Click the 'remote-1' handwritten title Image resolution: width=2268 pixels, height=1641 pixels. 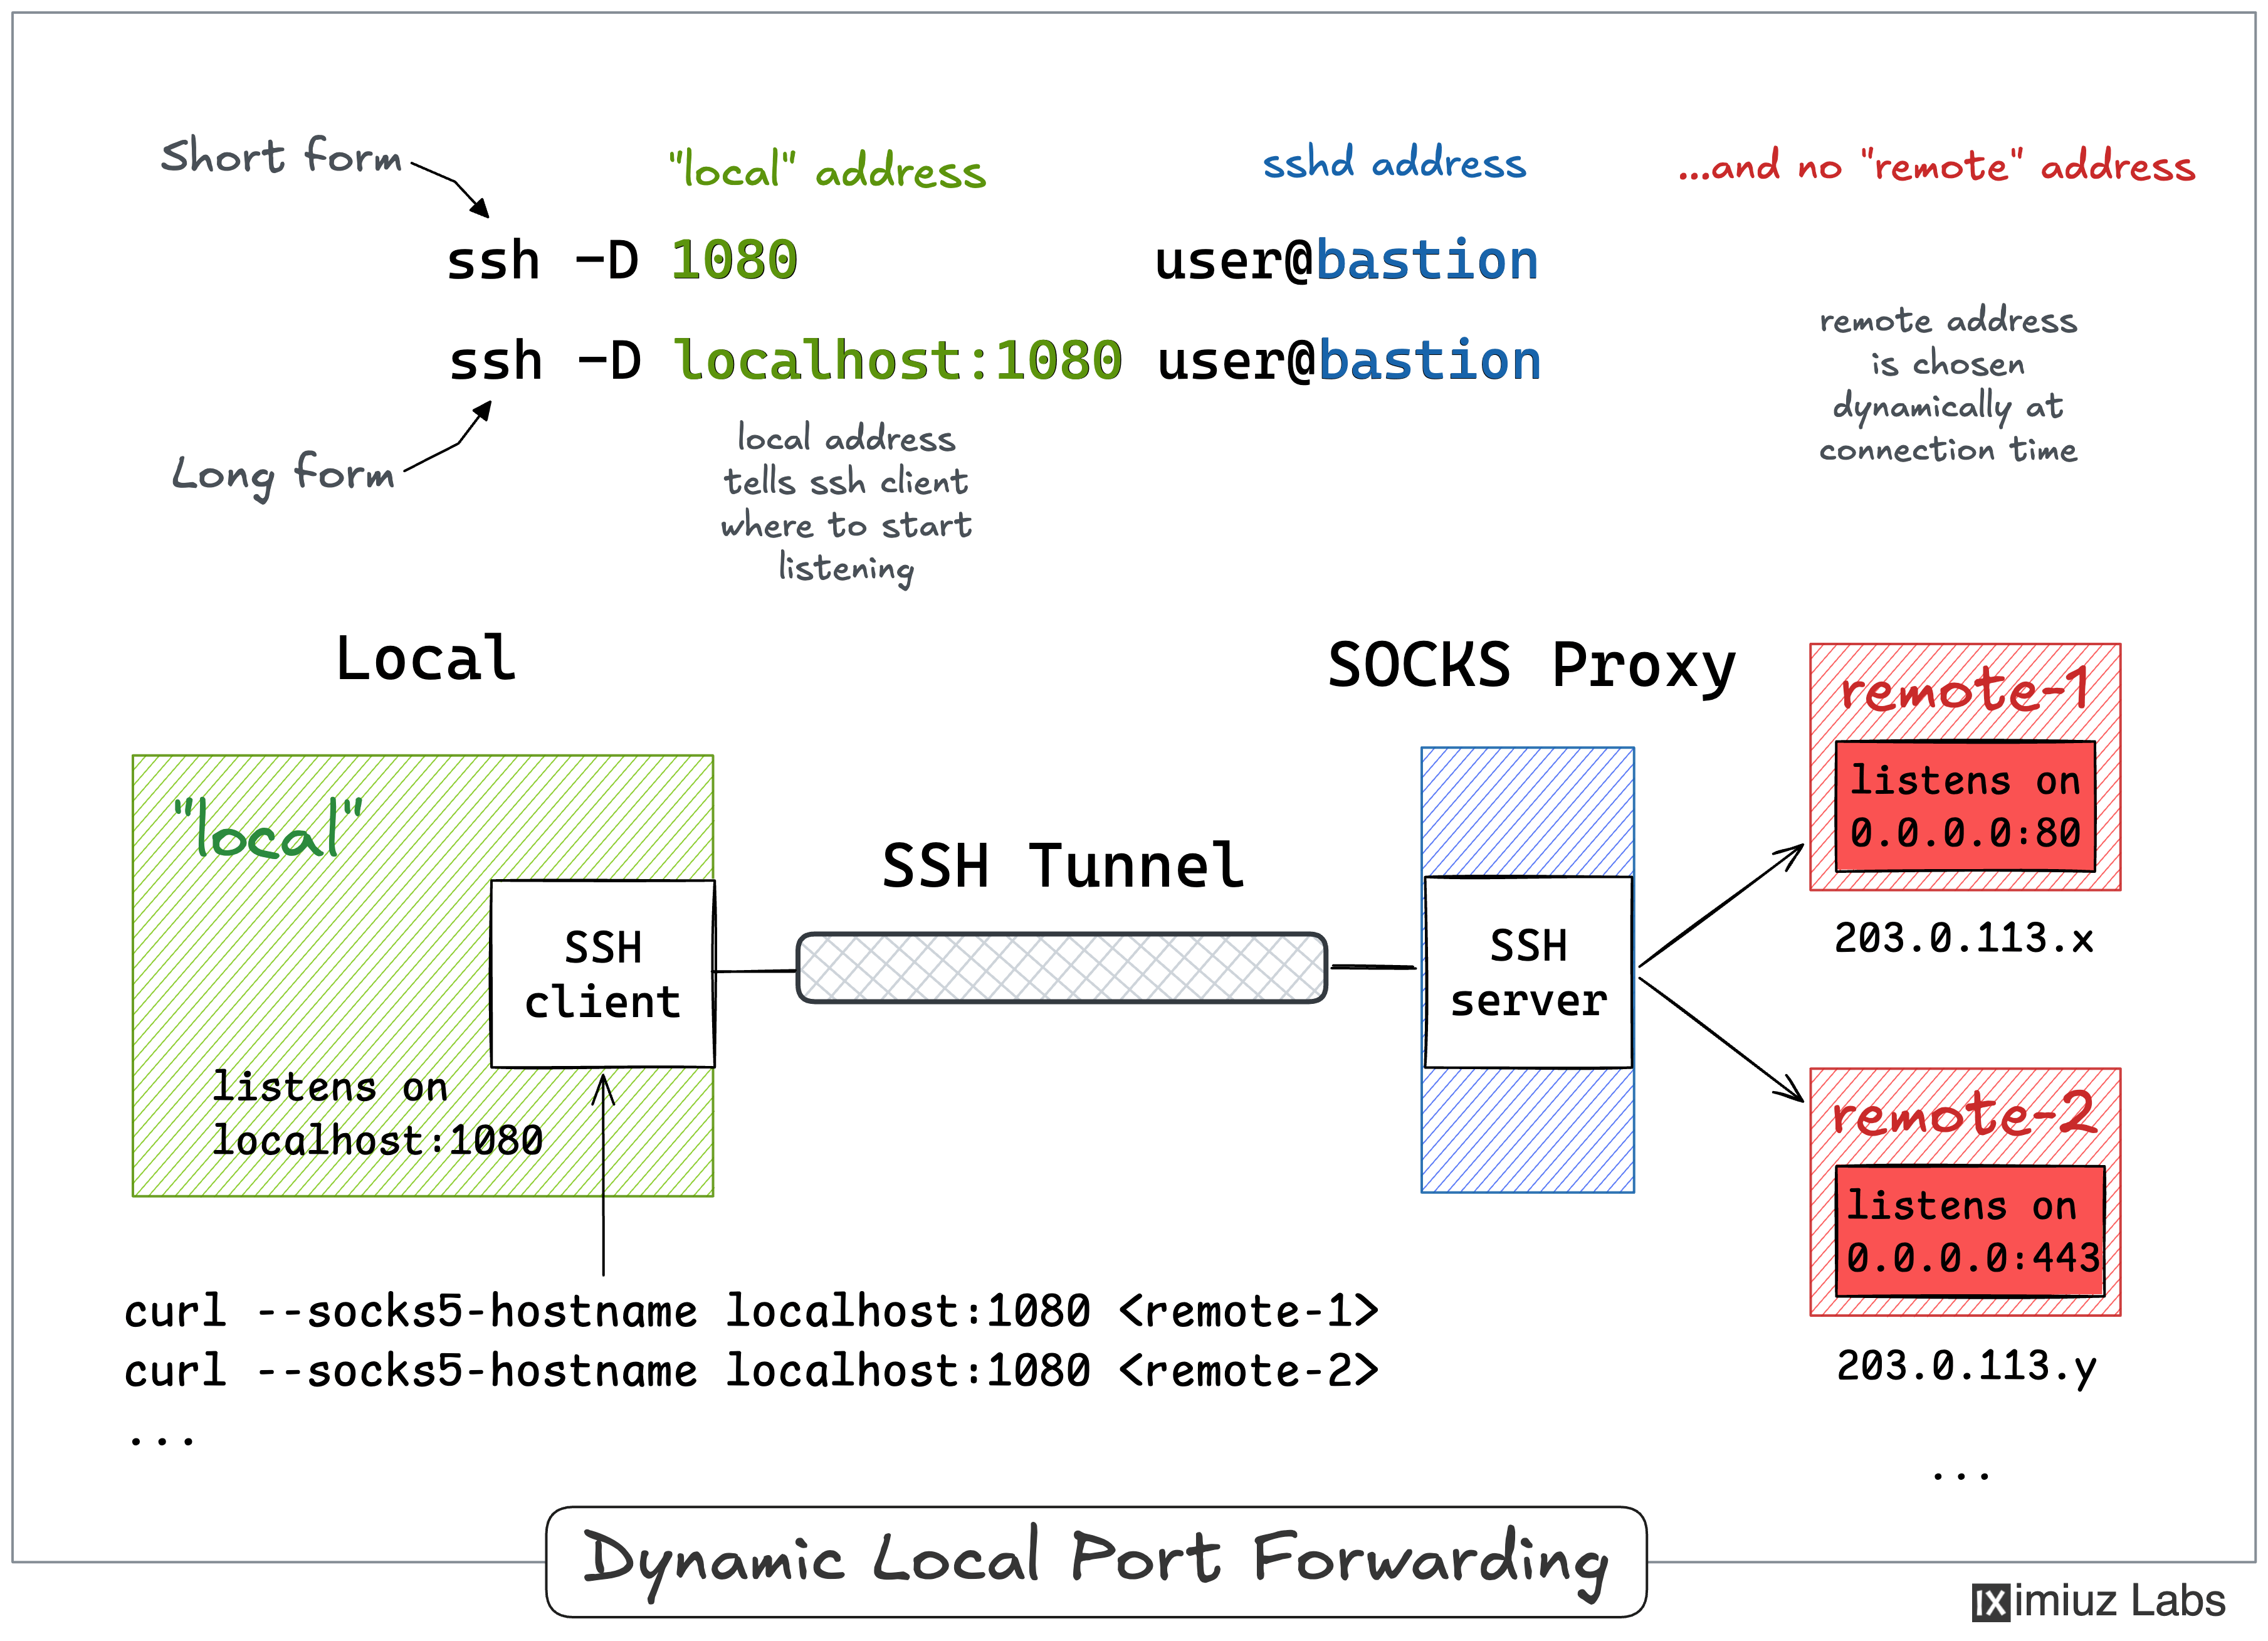pyautogui.click(x=1964, y=689)
